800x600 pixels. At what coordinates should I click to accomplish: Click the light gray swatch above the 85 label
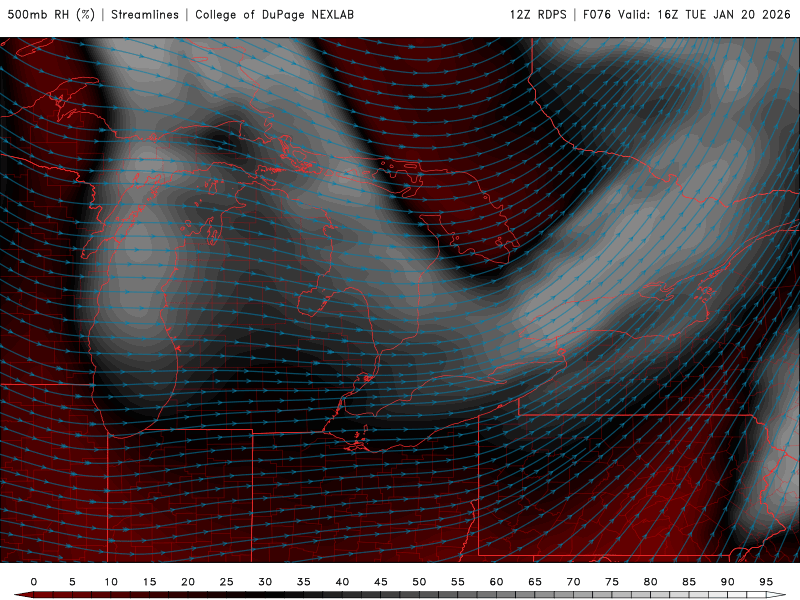[x=689, y=595]
